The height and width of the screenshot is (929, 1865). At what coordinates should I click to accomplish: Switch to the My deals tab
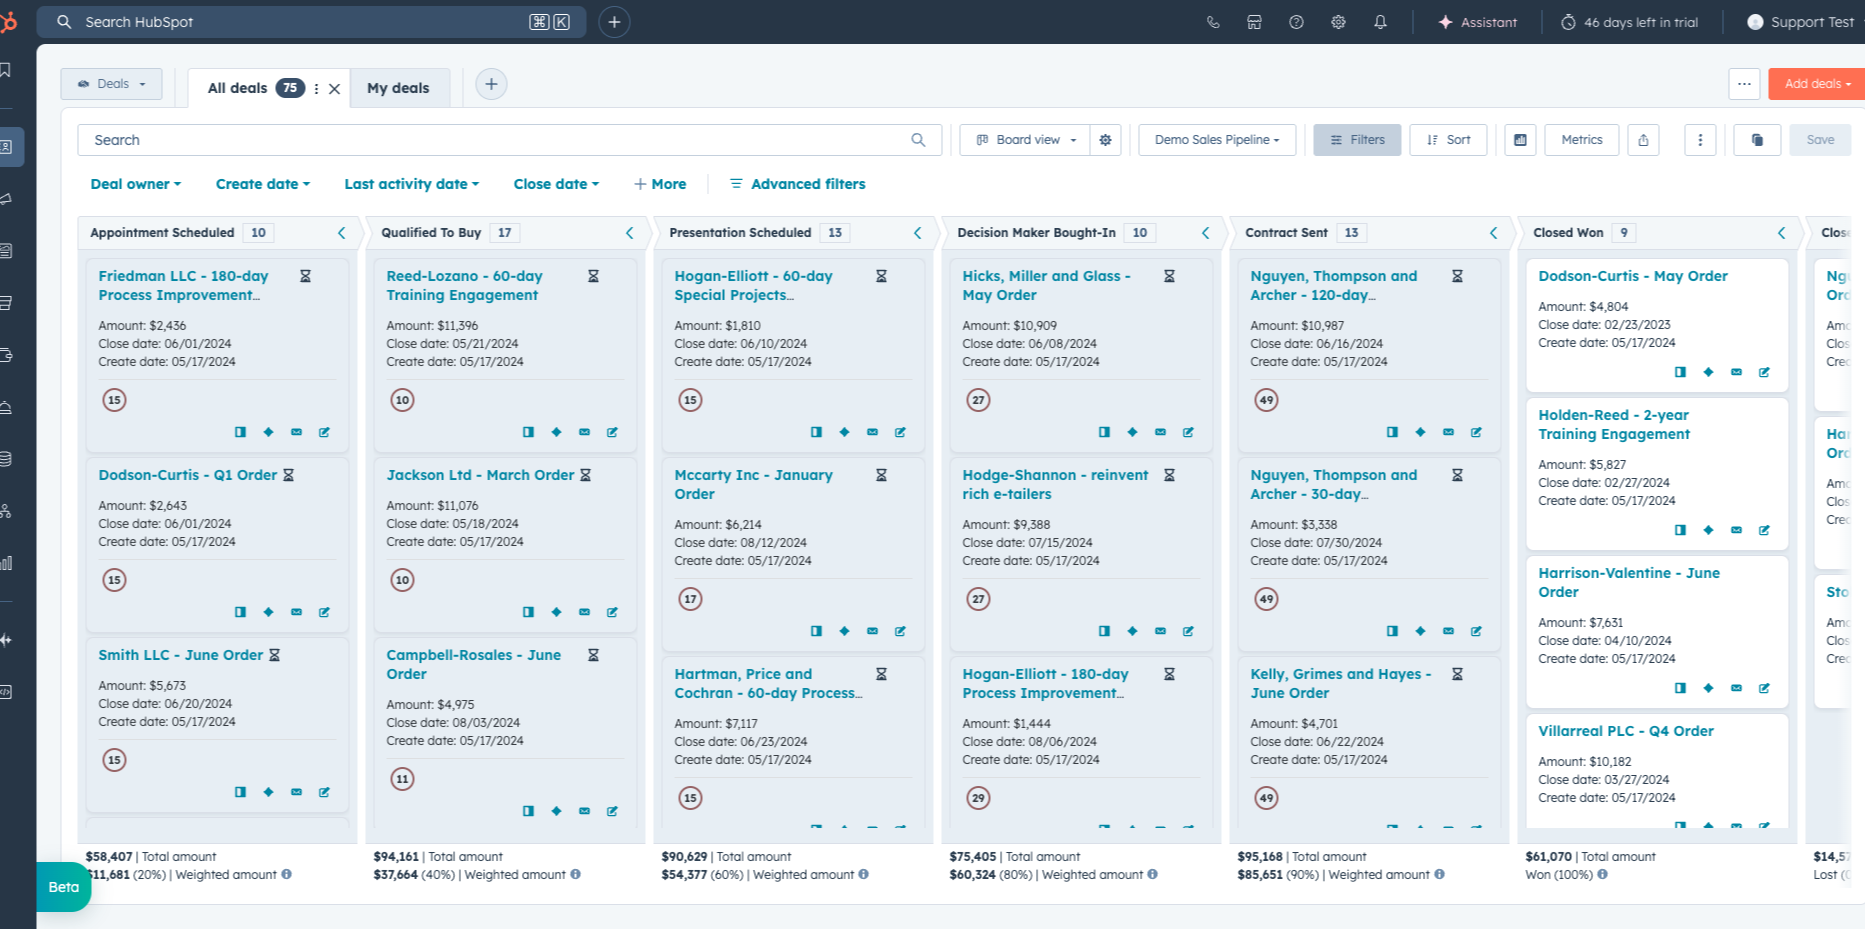(x=399, y=88)
